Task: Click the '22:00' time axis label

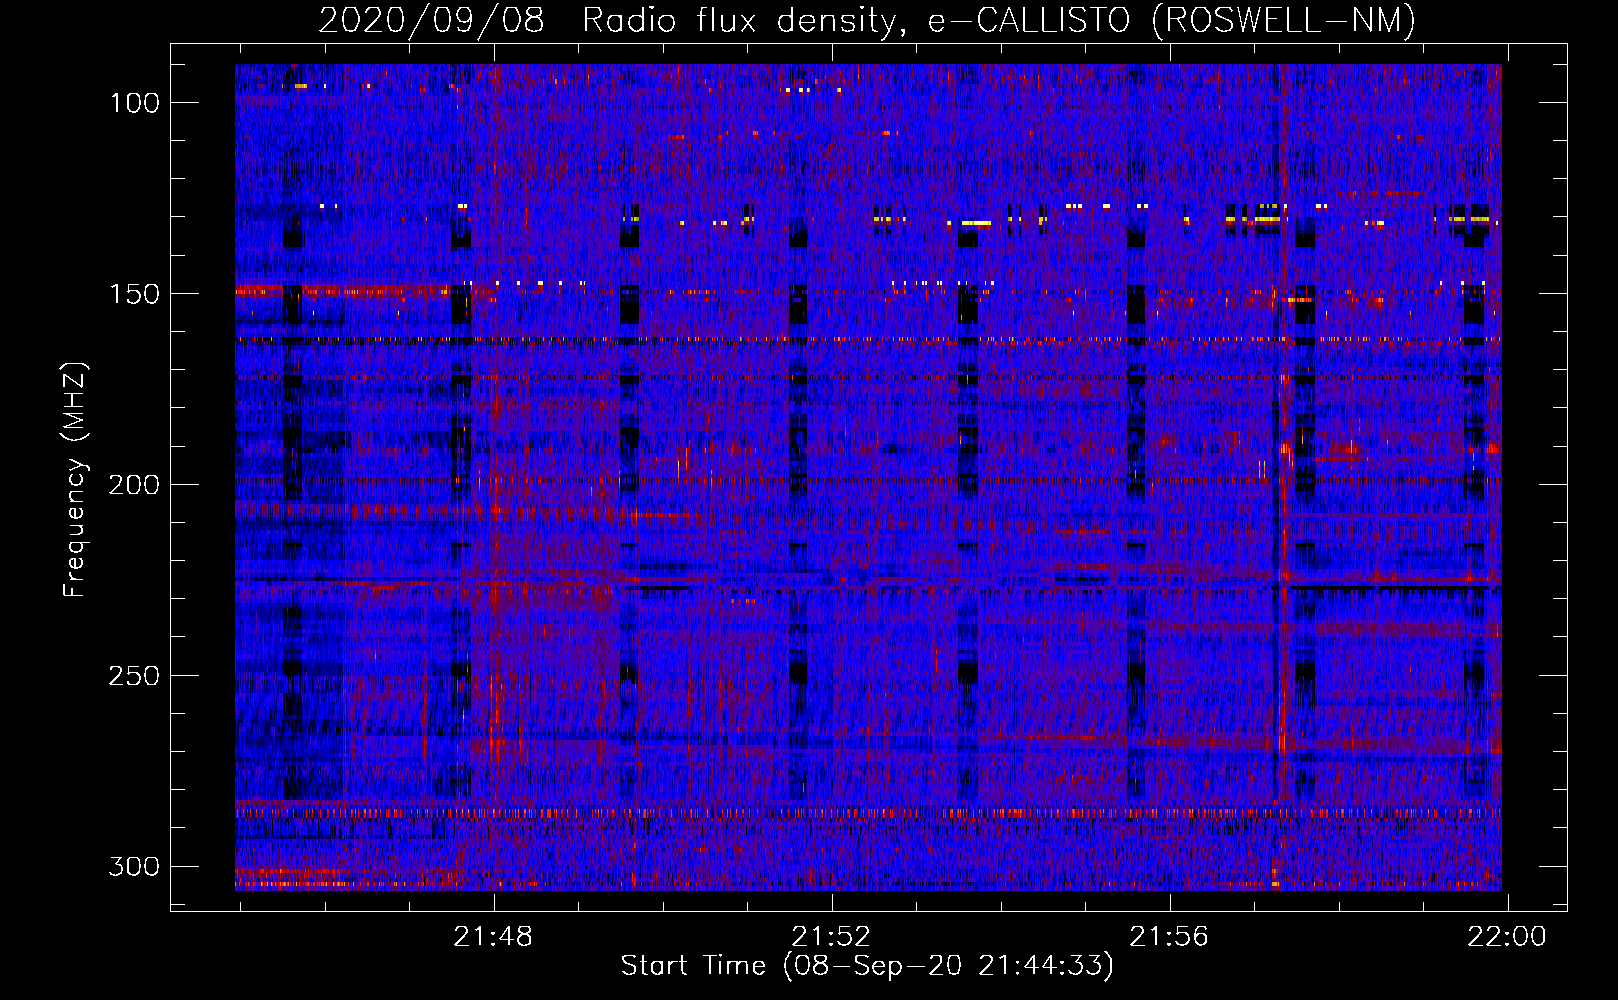Action: [1507, 937]
